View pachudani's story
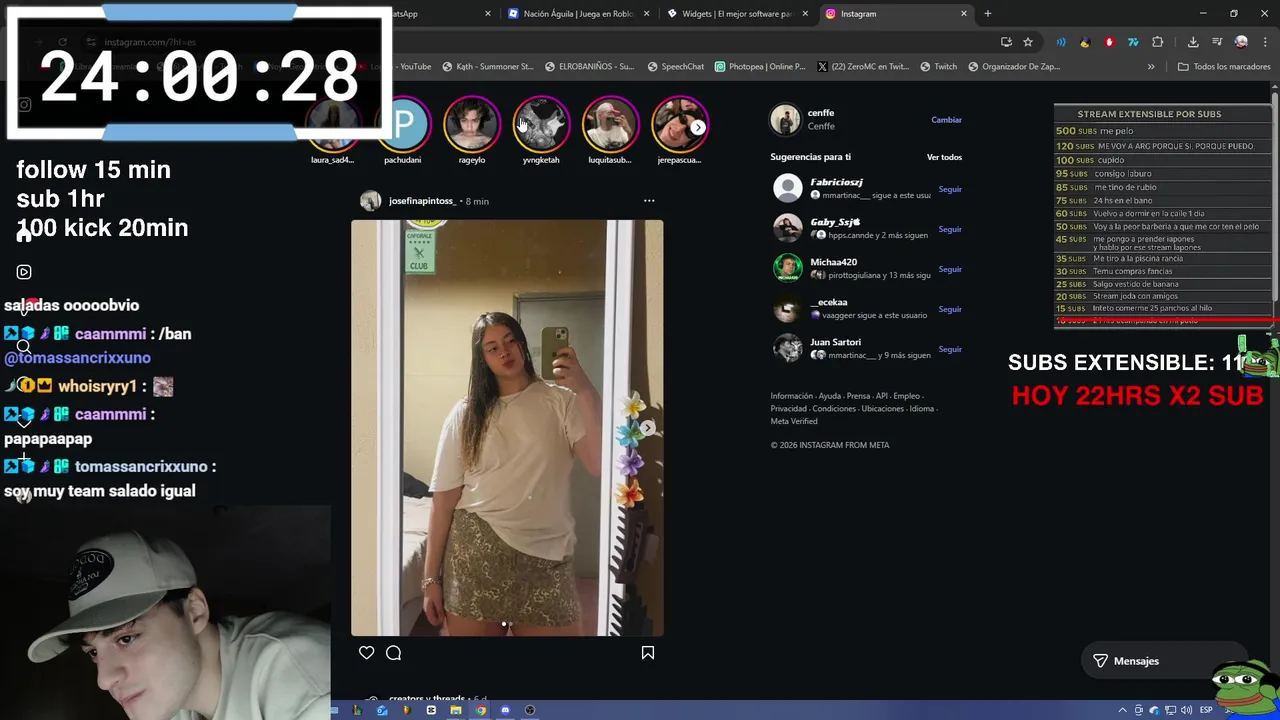This screenshot has width=1280, height=720. tap(403, 124)
